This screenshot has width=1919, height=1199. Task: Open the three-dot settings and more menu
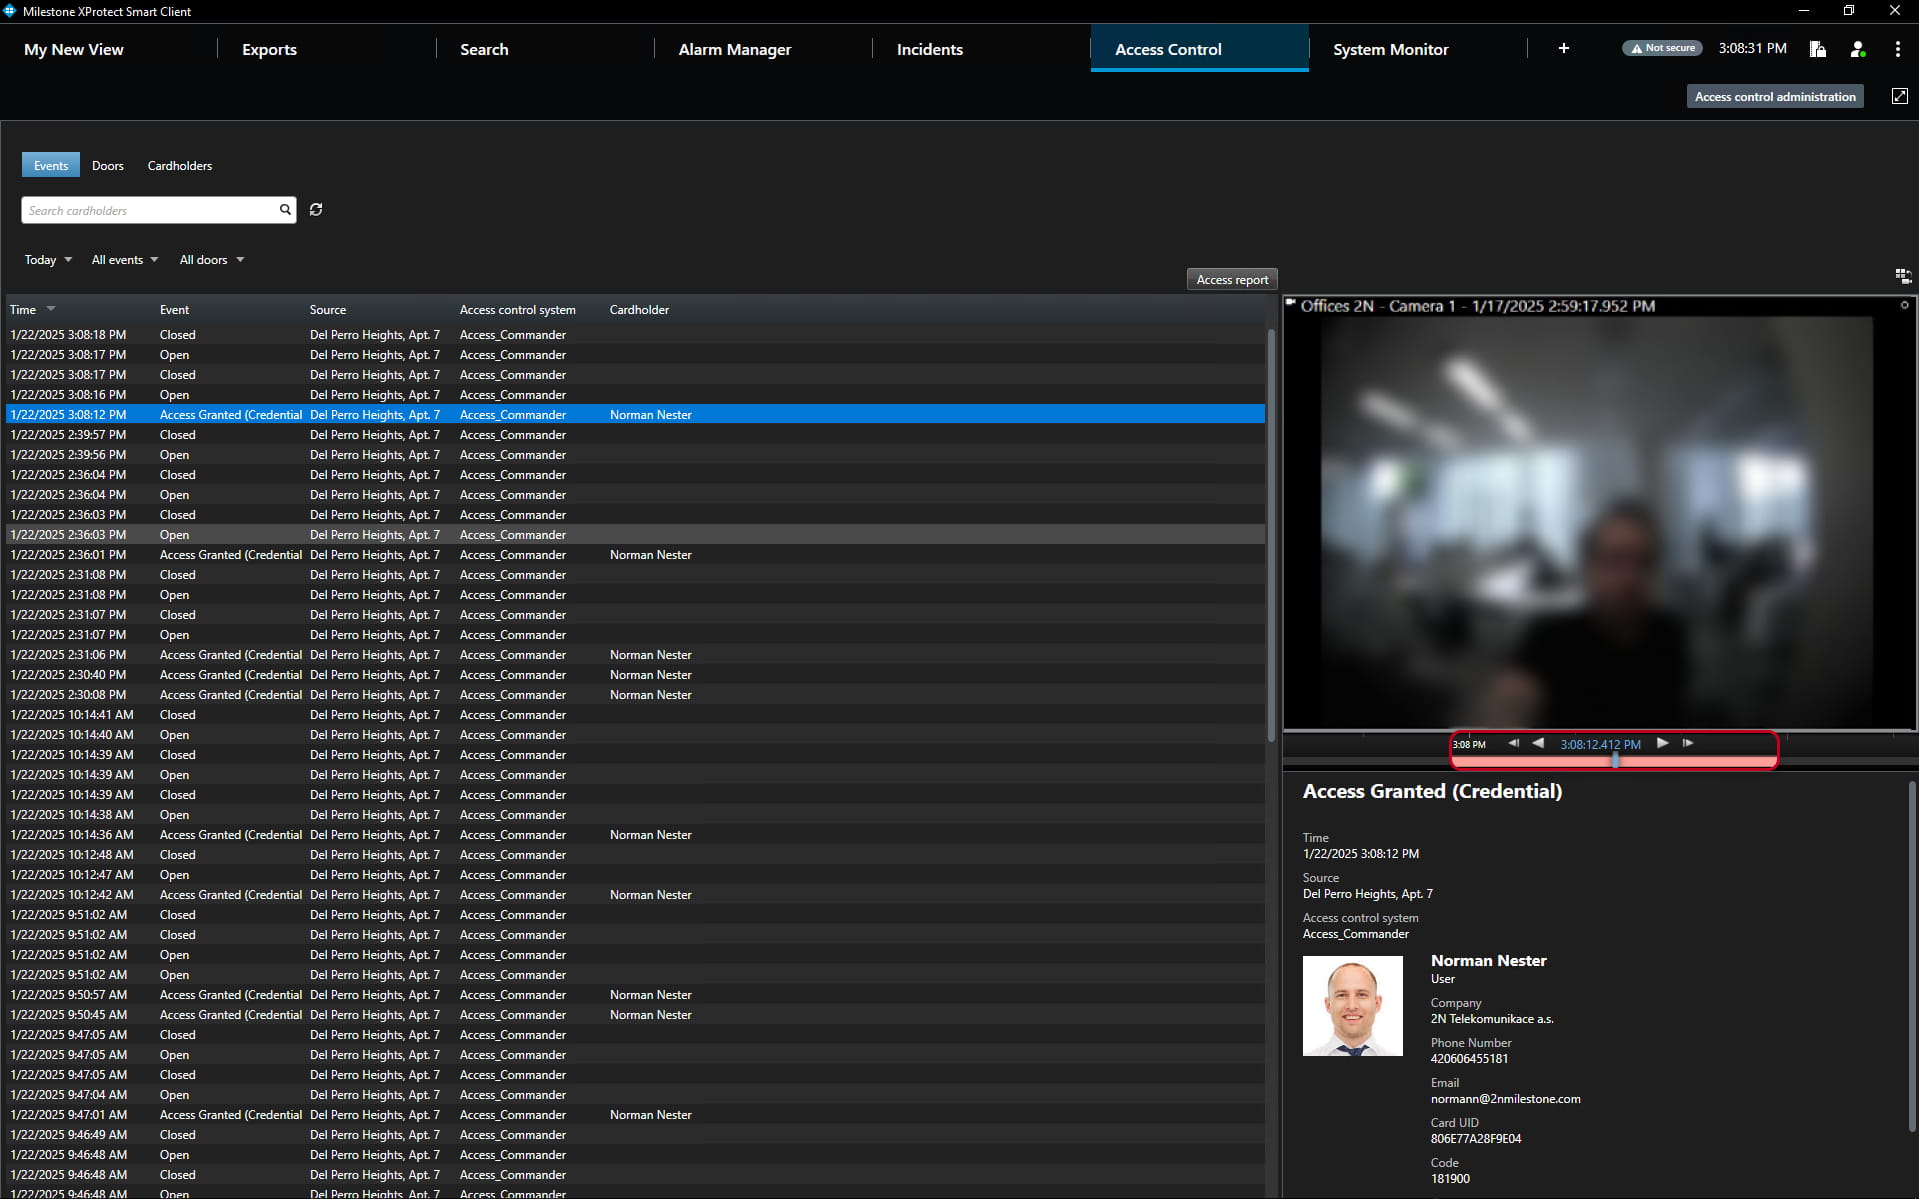(1898, 49)
